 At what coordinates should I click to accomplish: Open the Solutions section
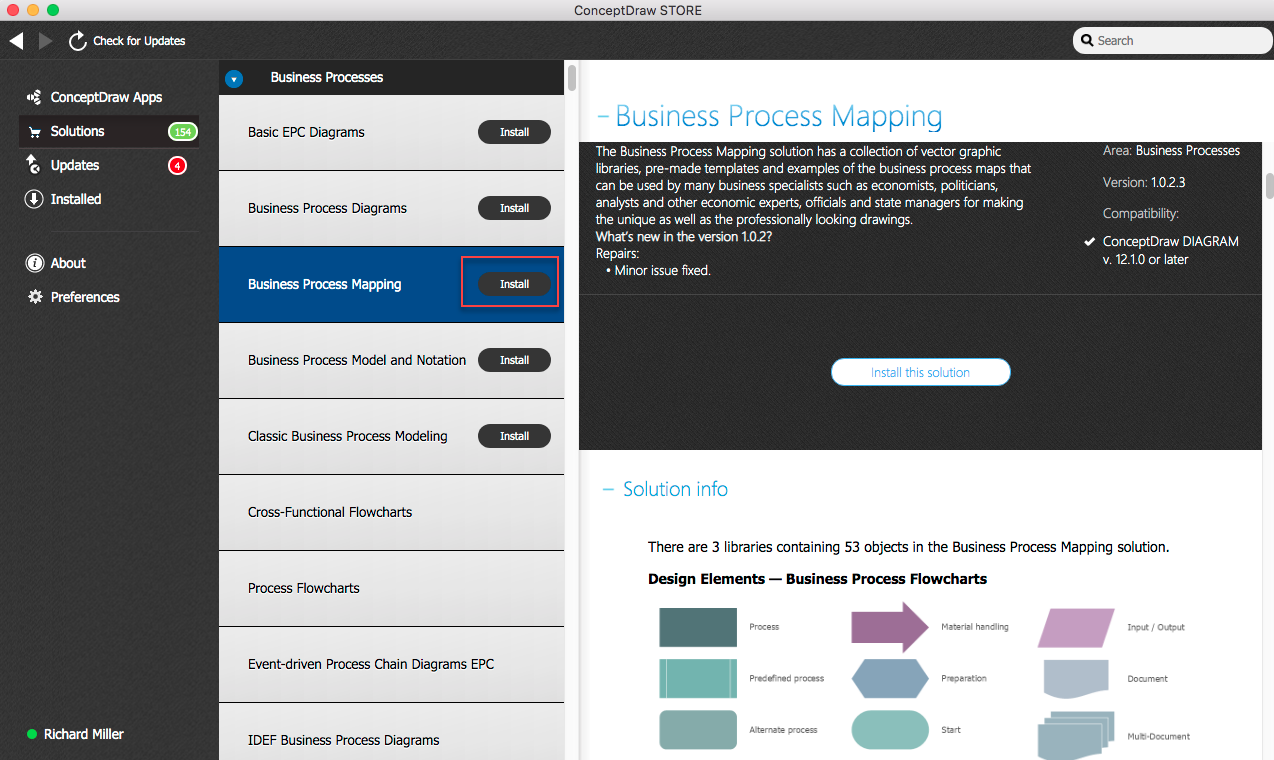[x=109, y=132]
